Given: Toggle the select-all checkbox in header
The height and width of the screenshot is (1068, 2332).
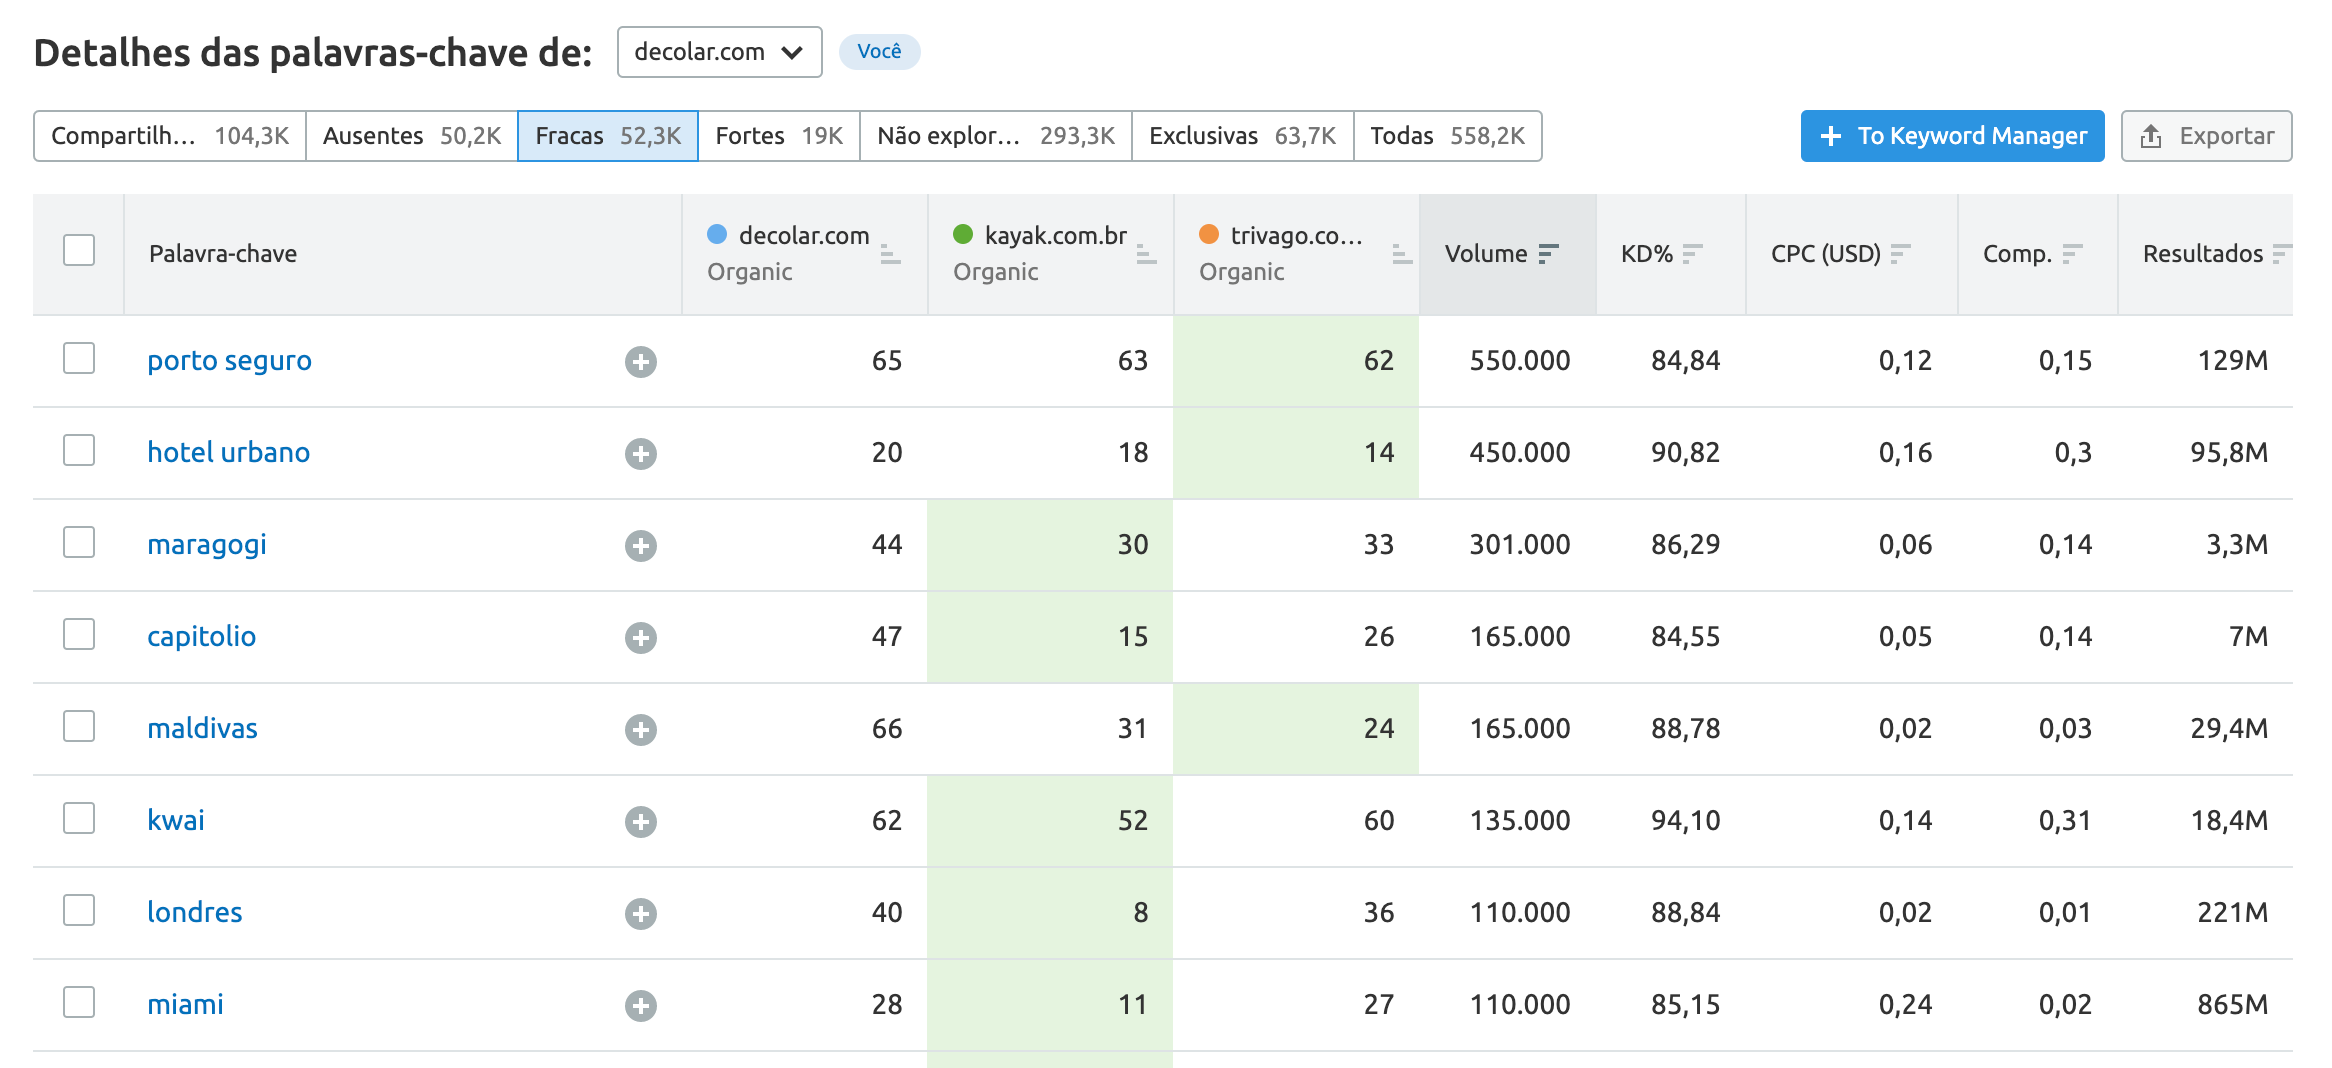Looking at the screenshot, I should coord(79,250).
